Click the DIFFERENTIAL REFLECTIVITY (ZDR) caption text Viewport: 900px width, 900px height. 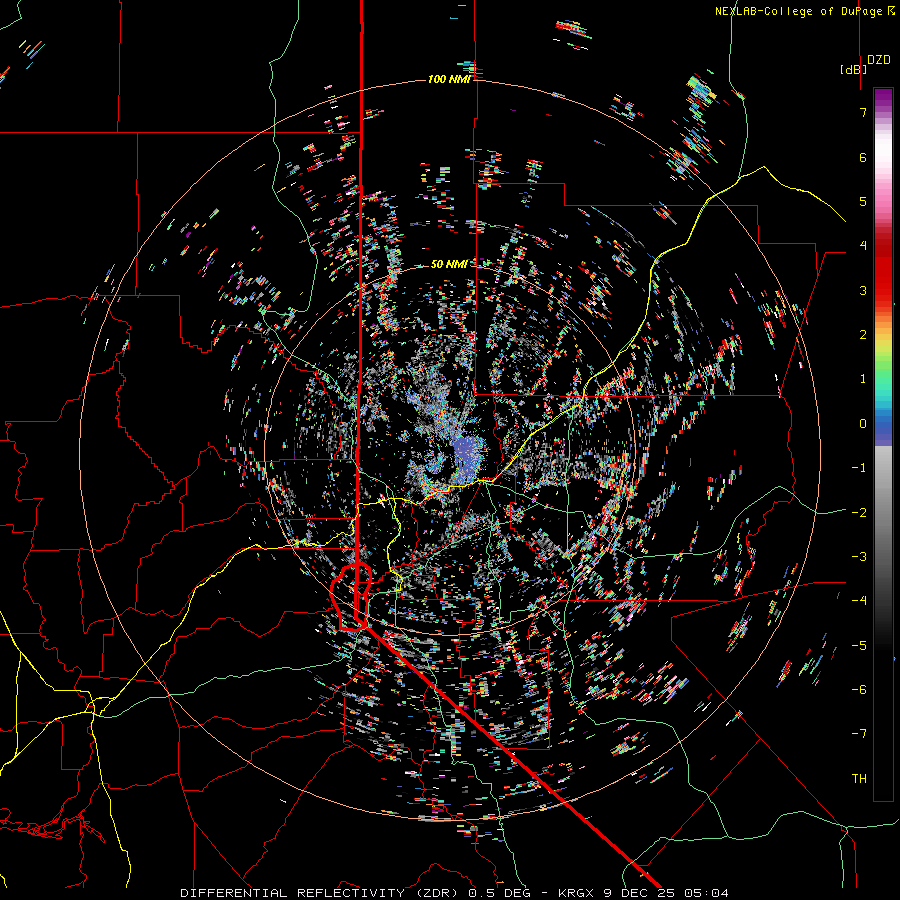(x=320, y=893)
